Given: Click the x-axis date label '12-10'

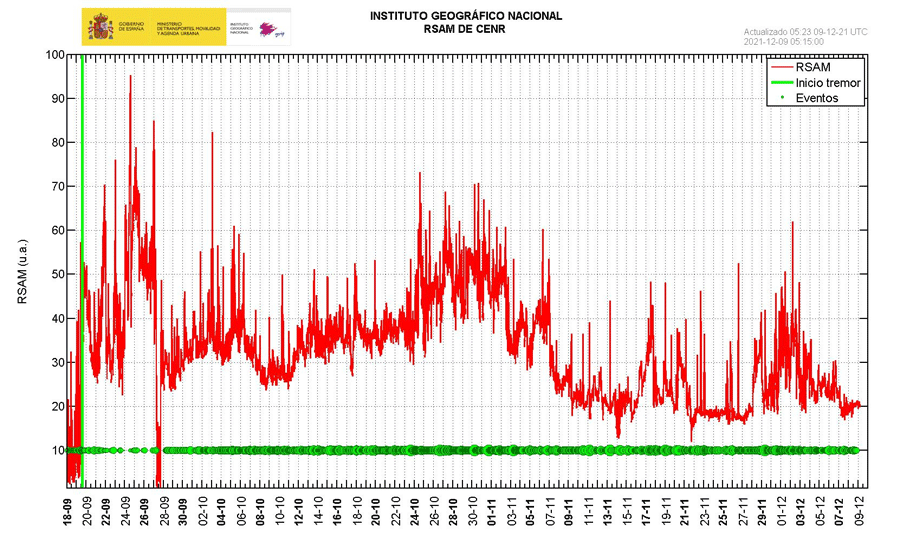Looking at the screenshot, I should pyautogui.click(x=298, y=512).
